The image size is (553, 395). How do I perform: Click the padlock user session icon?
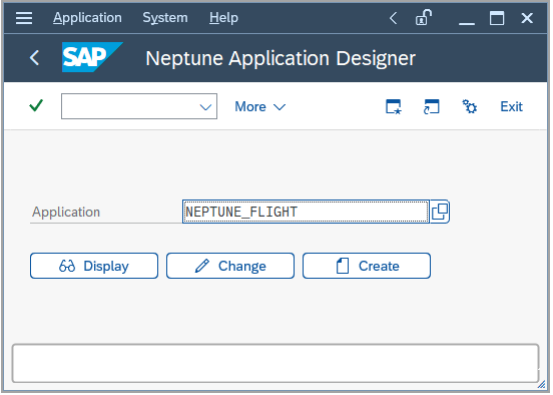point(423,18)
